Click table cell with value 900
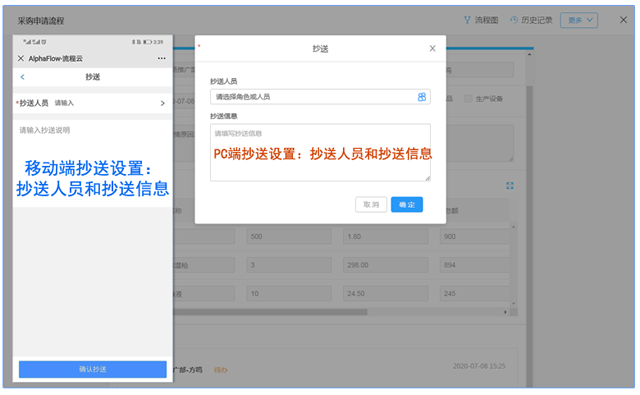Screen dimensions: 640x395 click(x=475, y=237)
